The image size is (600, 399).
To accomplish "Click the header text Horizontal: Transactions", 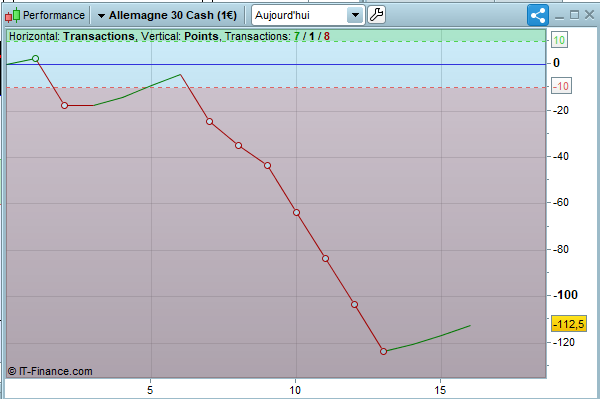I will tap(72, 36).
